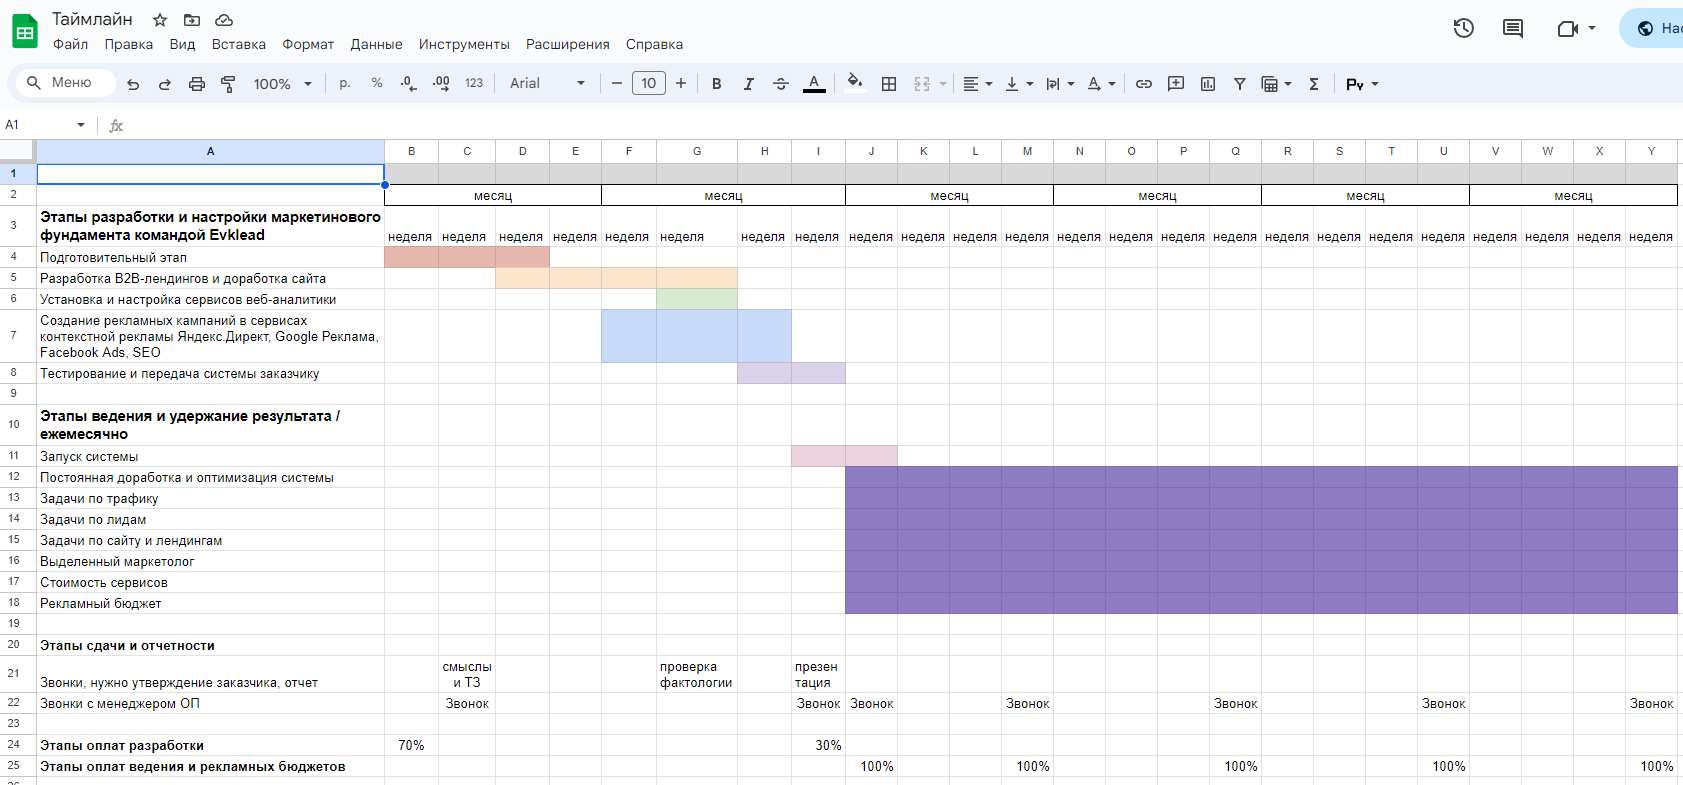Decrease font size with minus button
The image size is (1683, 785).
[617, 83]
